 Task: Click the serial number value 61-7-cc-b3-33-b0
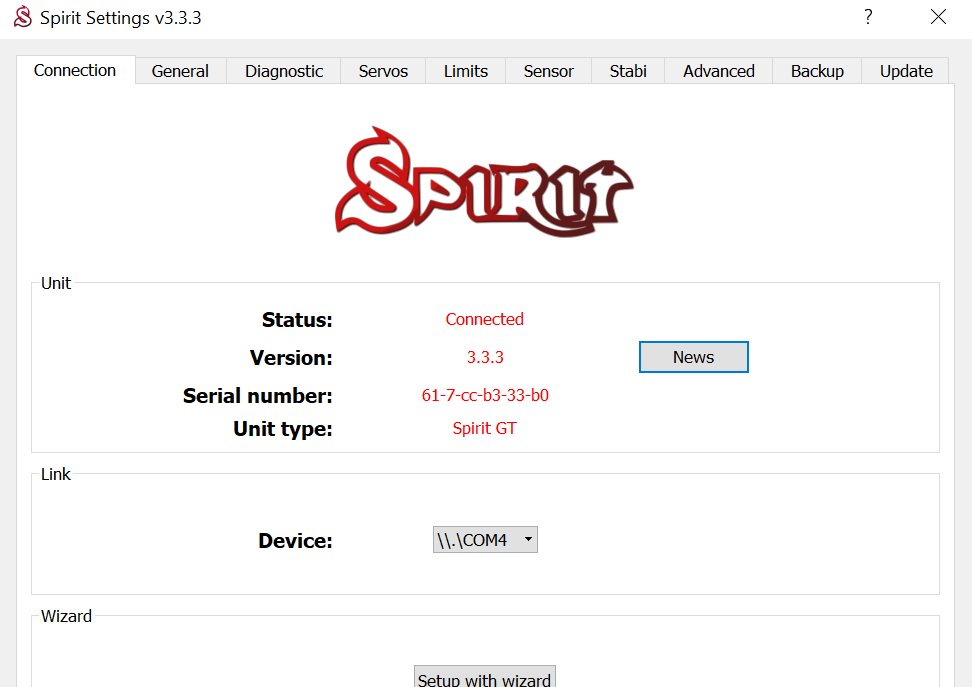[x=485, y=395]
